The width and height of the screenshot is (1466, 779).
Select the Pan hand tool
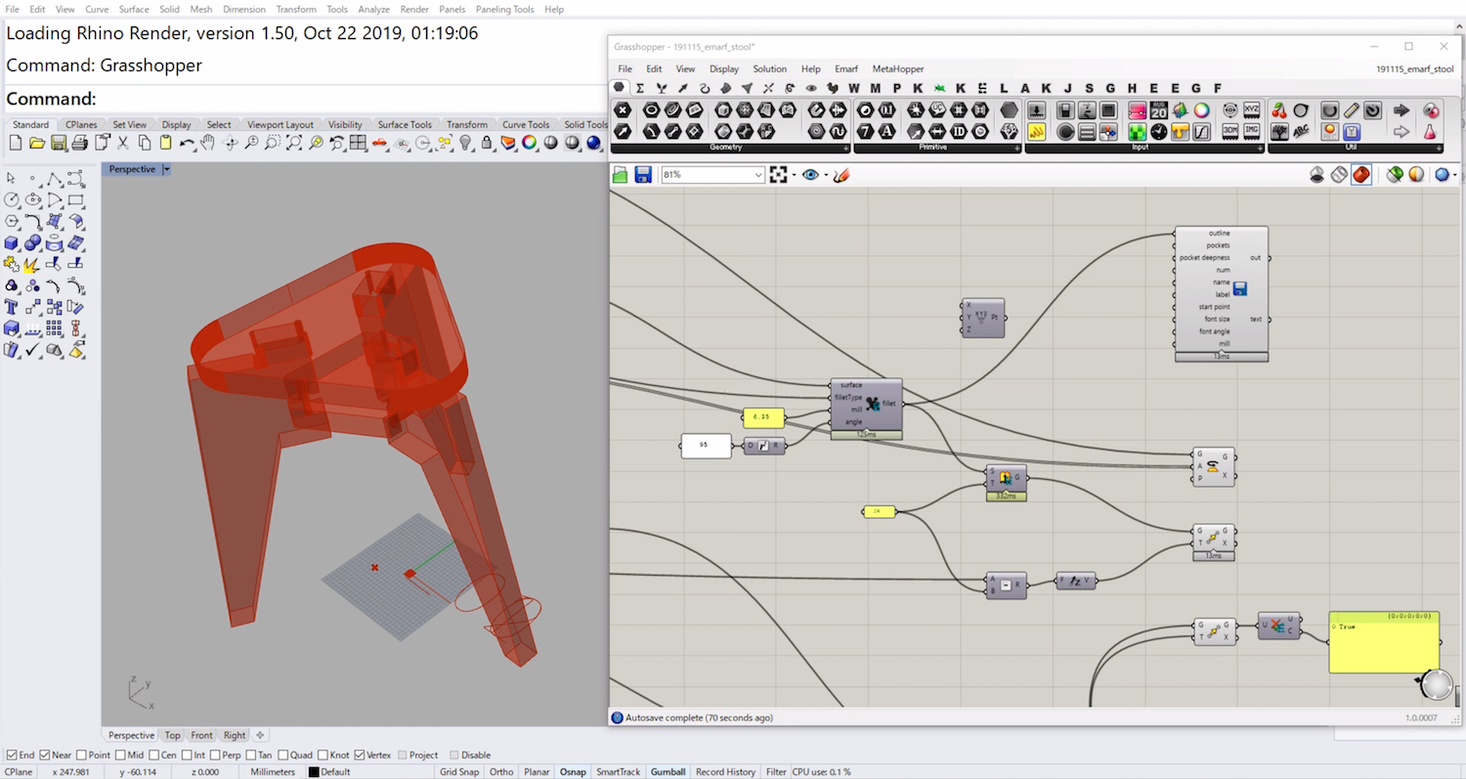pyautogui.click(x=208, y=144)
